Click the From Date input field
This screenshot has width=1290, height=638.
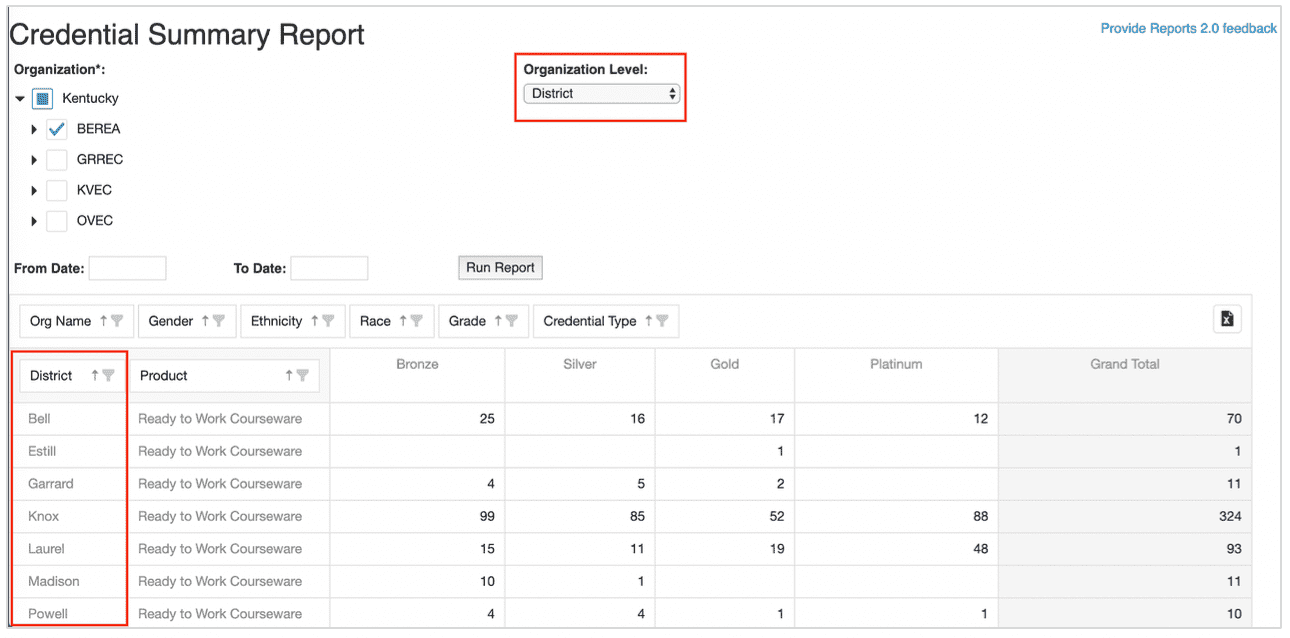pos(127,268)
